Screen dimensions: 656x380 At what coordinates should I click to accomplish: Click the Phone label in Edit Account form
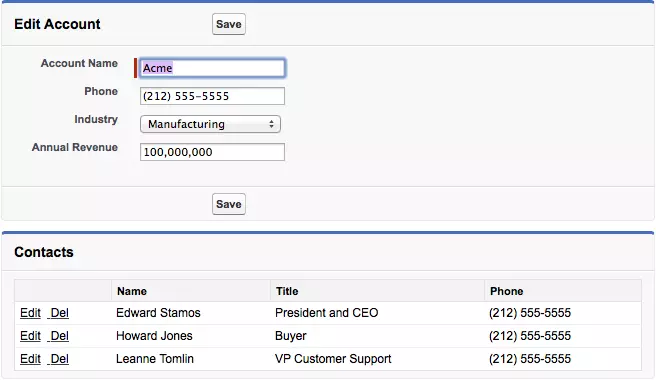(101, 91)
